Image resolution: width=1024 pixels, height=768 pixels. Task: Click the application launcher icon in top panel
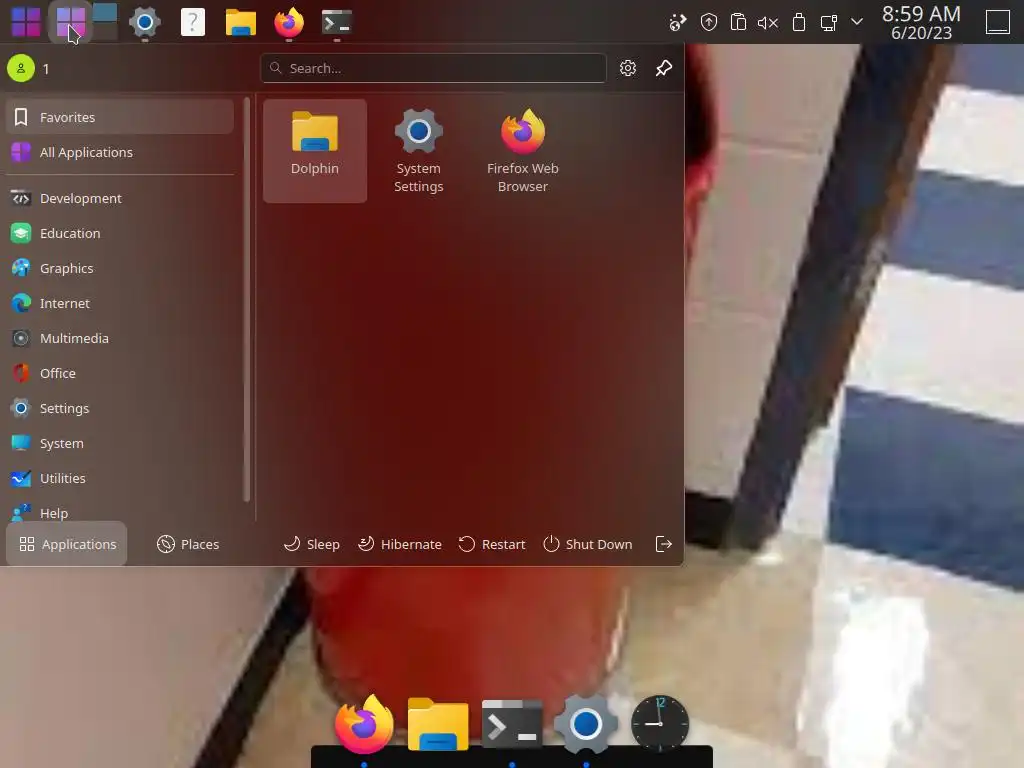click(26, 22)
